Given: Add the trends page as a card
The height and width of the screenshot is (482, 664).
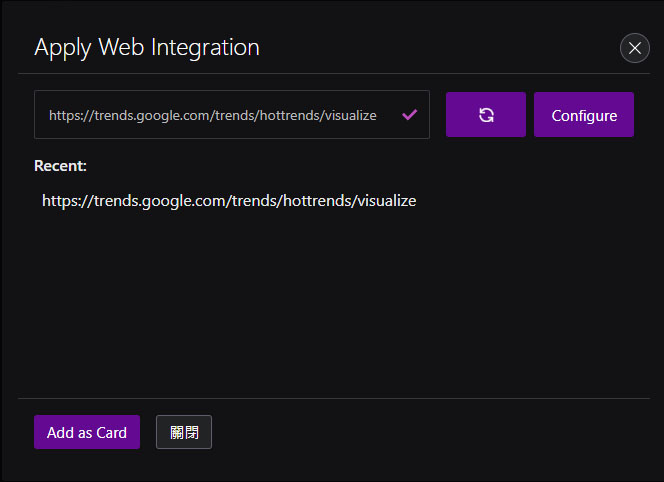Looking at the screenshot, I should tap(87, 432).
